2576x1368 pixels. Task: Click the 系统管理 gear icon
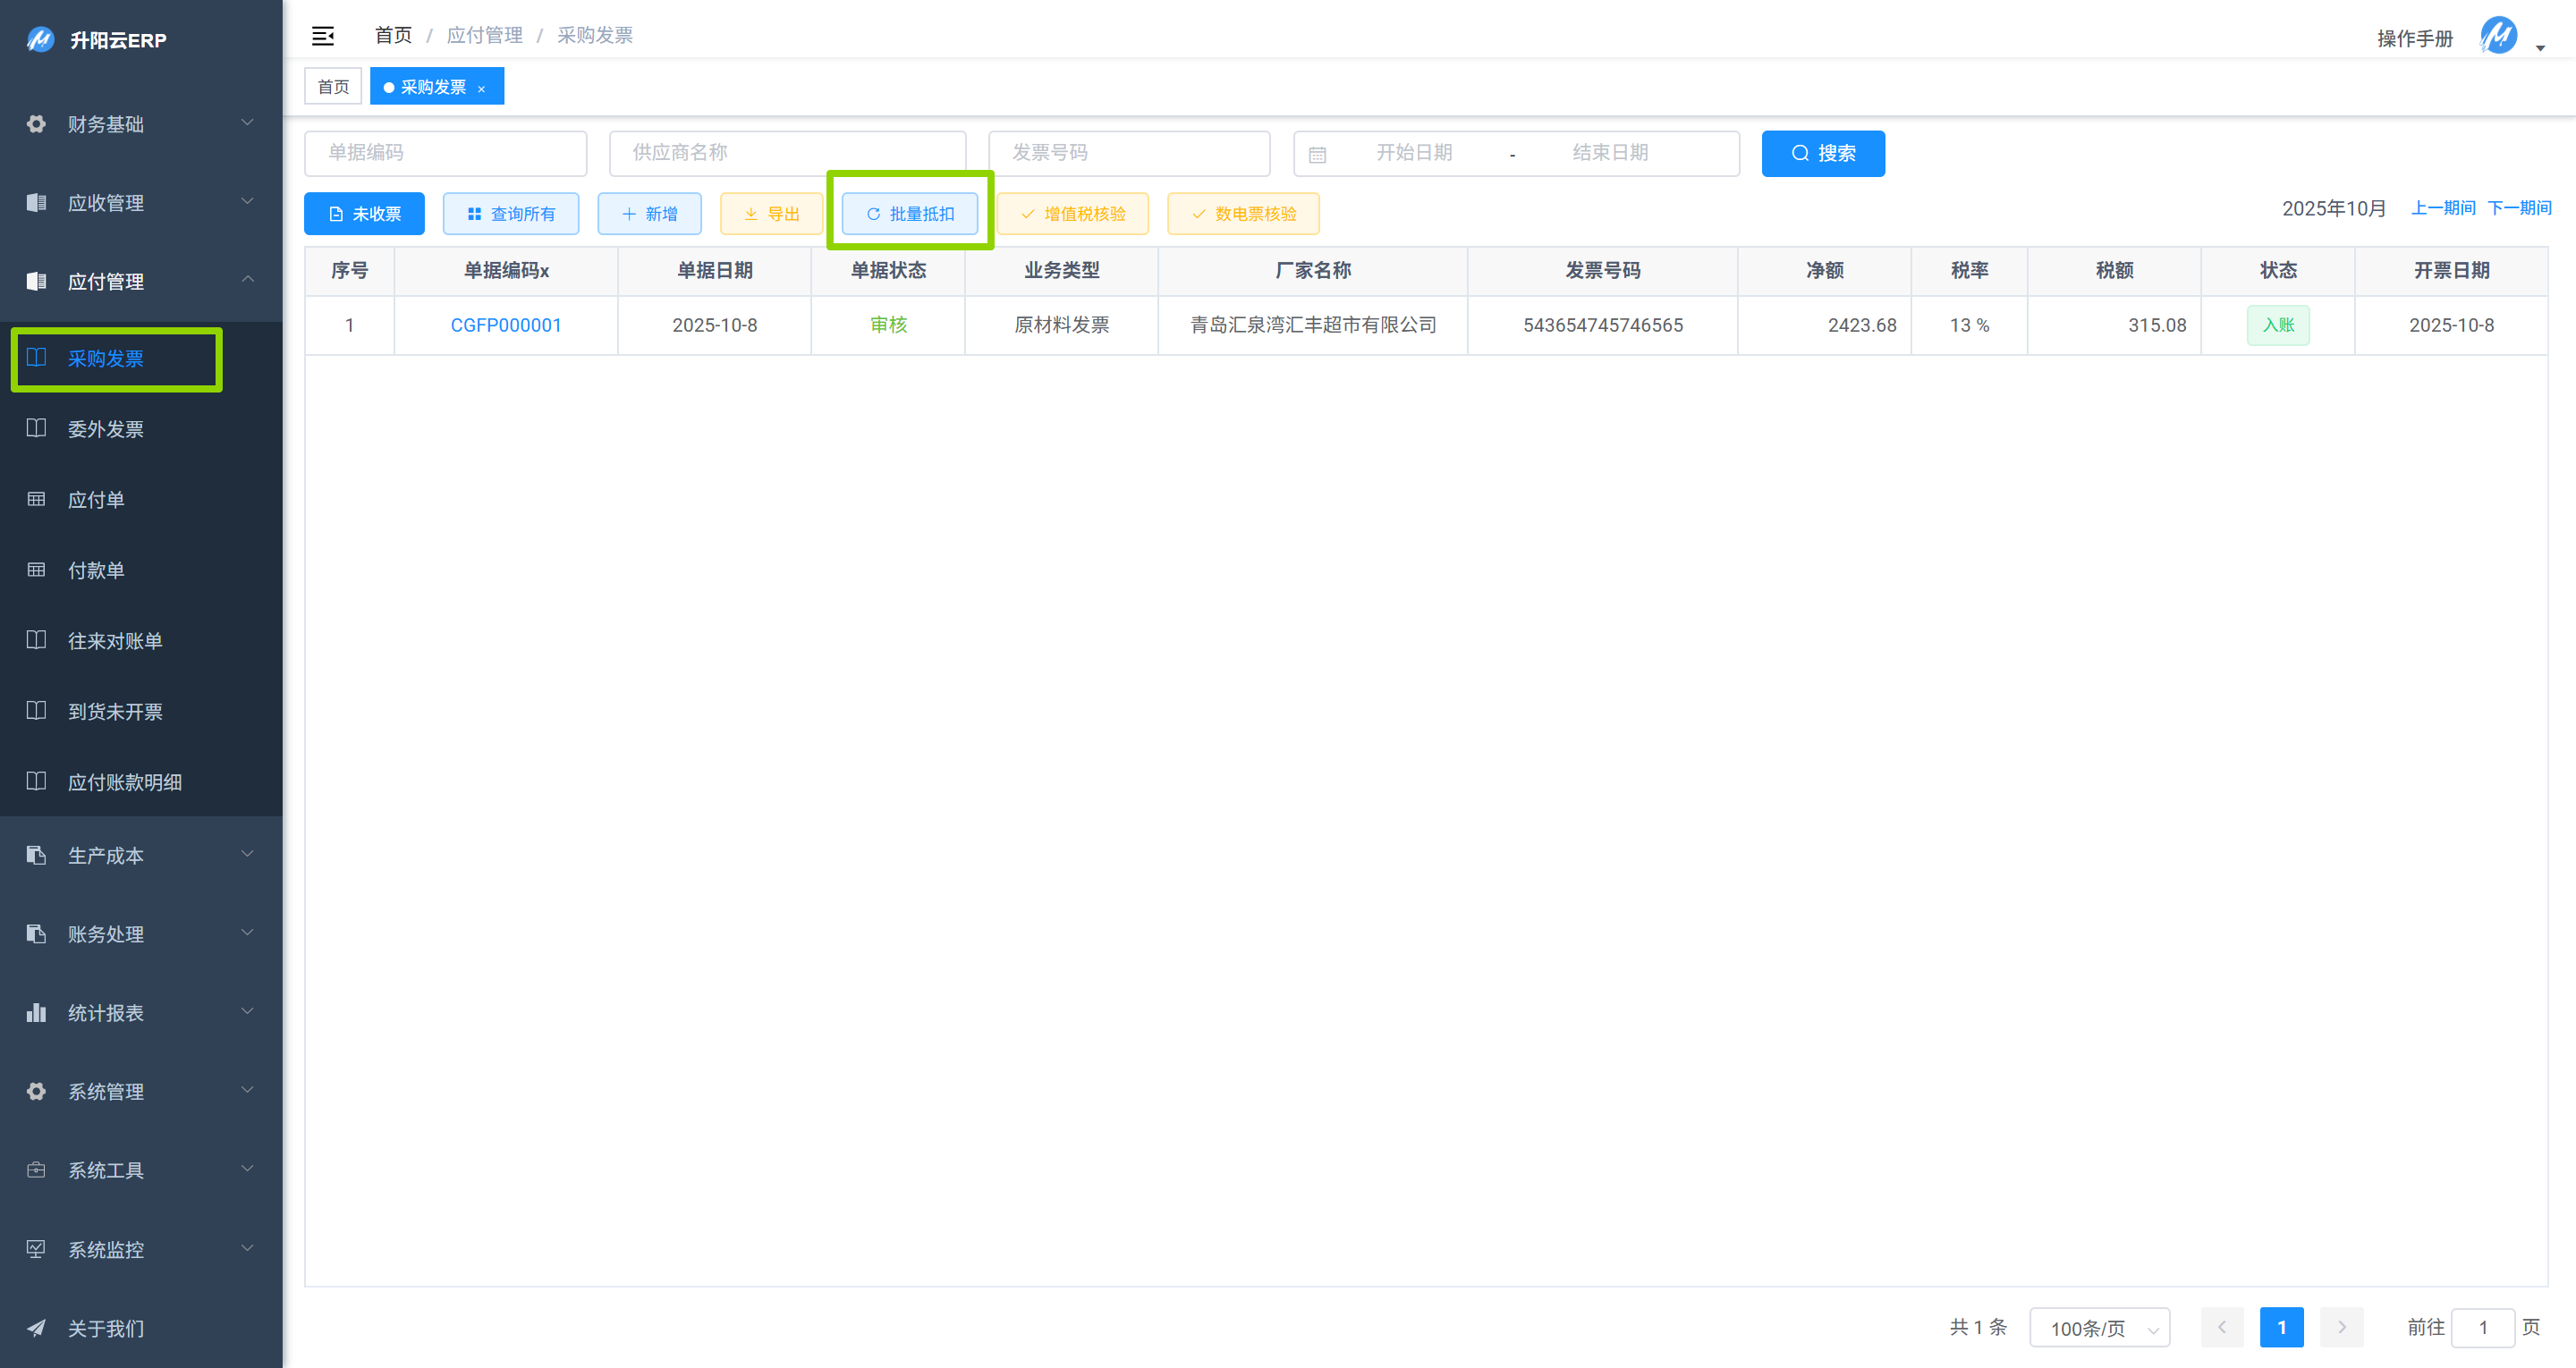click(x=36, y=1091)
